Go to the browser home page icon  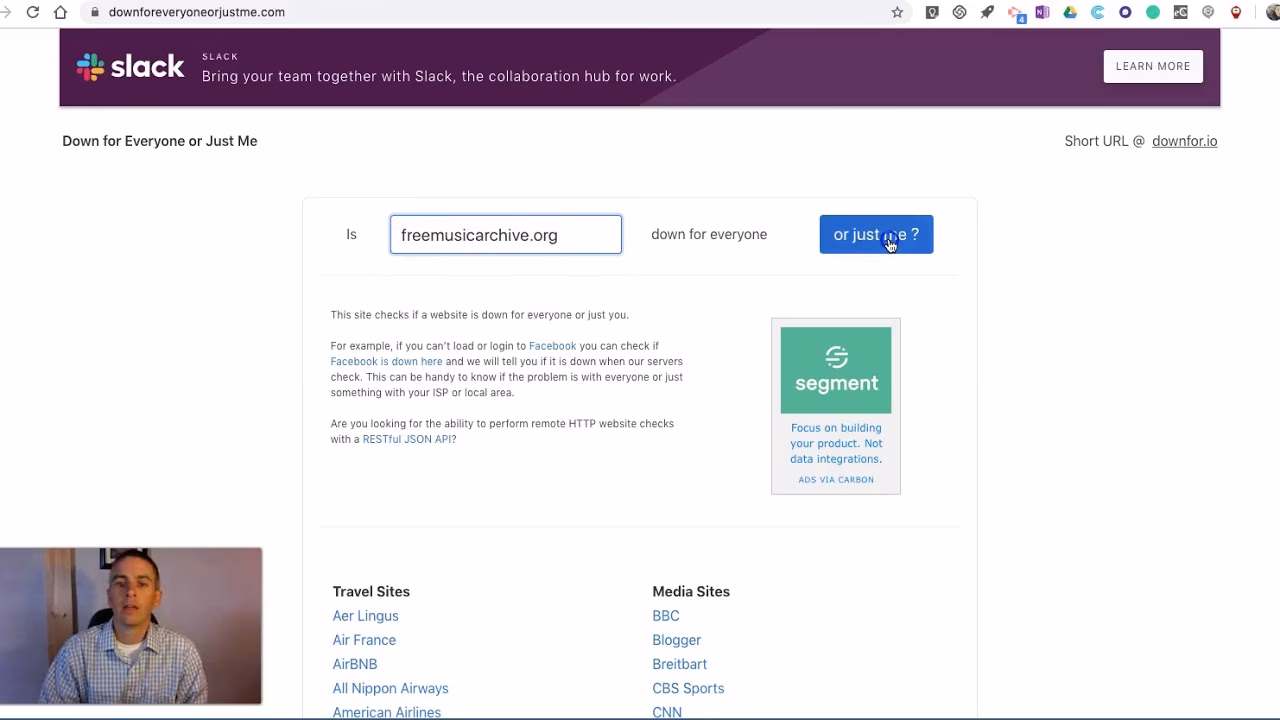[x=61, y=12]
